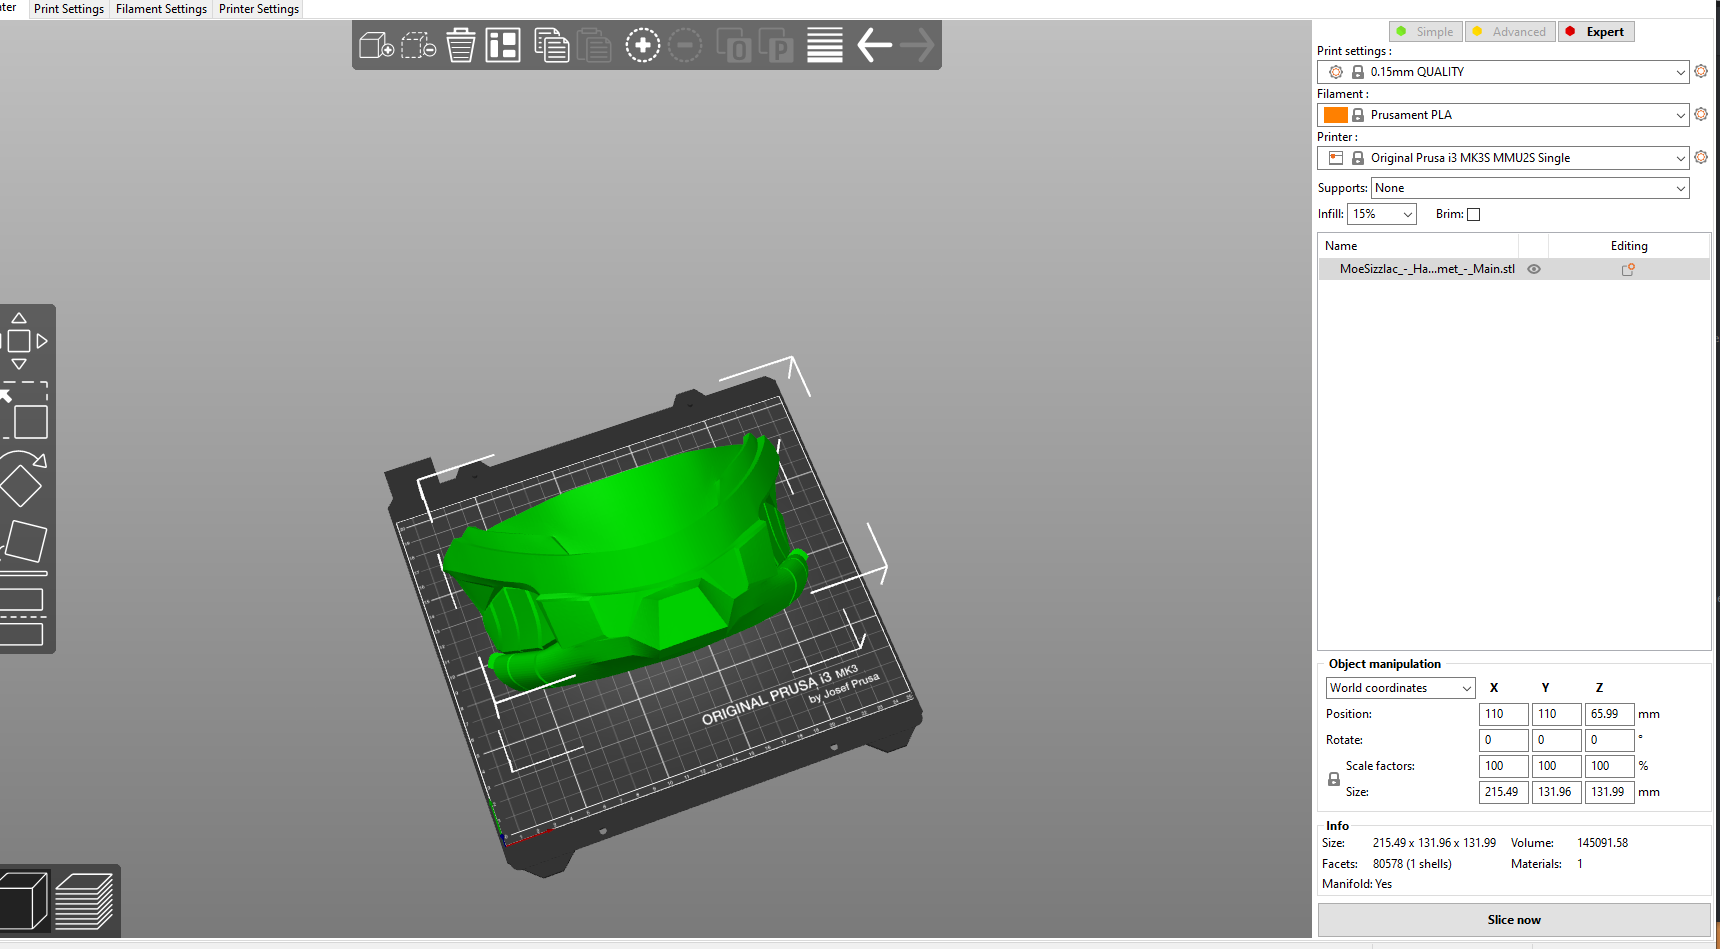Click the Size X field showing 215.49
The image size is (1720, 949).
click(x=1504, y=792)
